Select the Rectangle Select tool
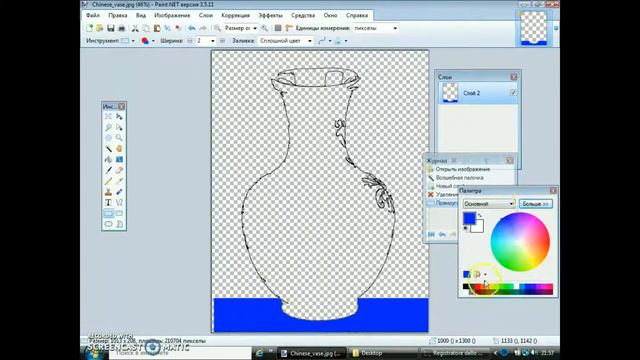 tap(108, 117)
